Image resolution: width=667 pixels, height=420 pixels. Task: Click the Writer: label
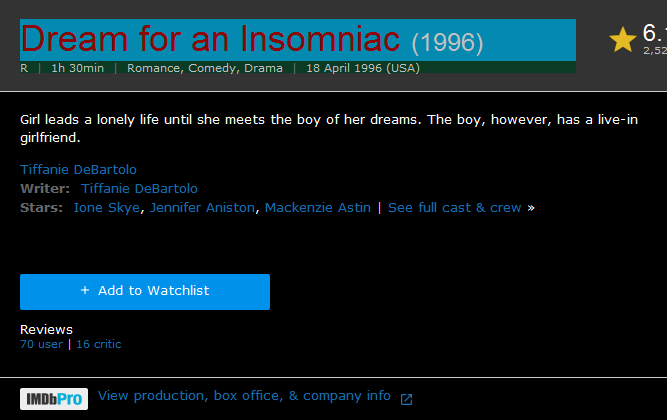click(45, 189)
